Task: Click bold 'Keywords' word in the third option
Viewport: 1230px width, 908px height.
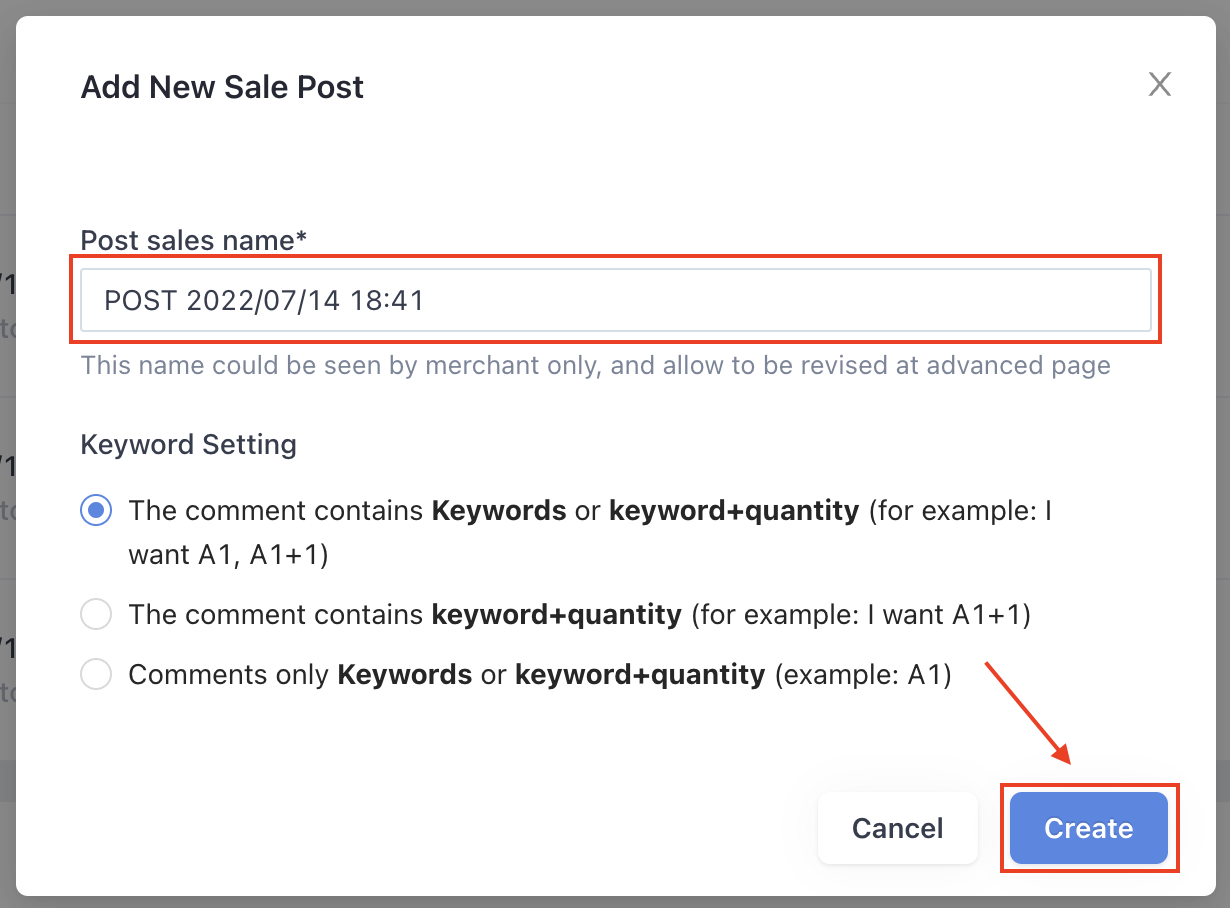Action: click(405, 675)
